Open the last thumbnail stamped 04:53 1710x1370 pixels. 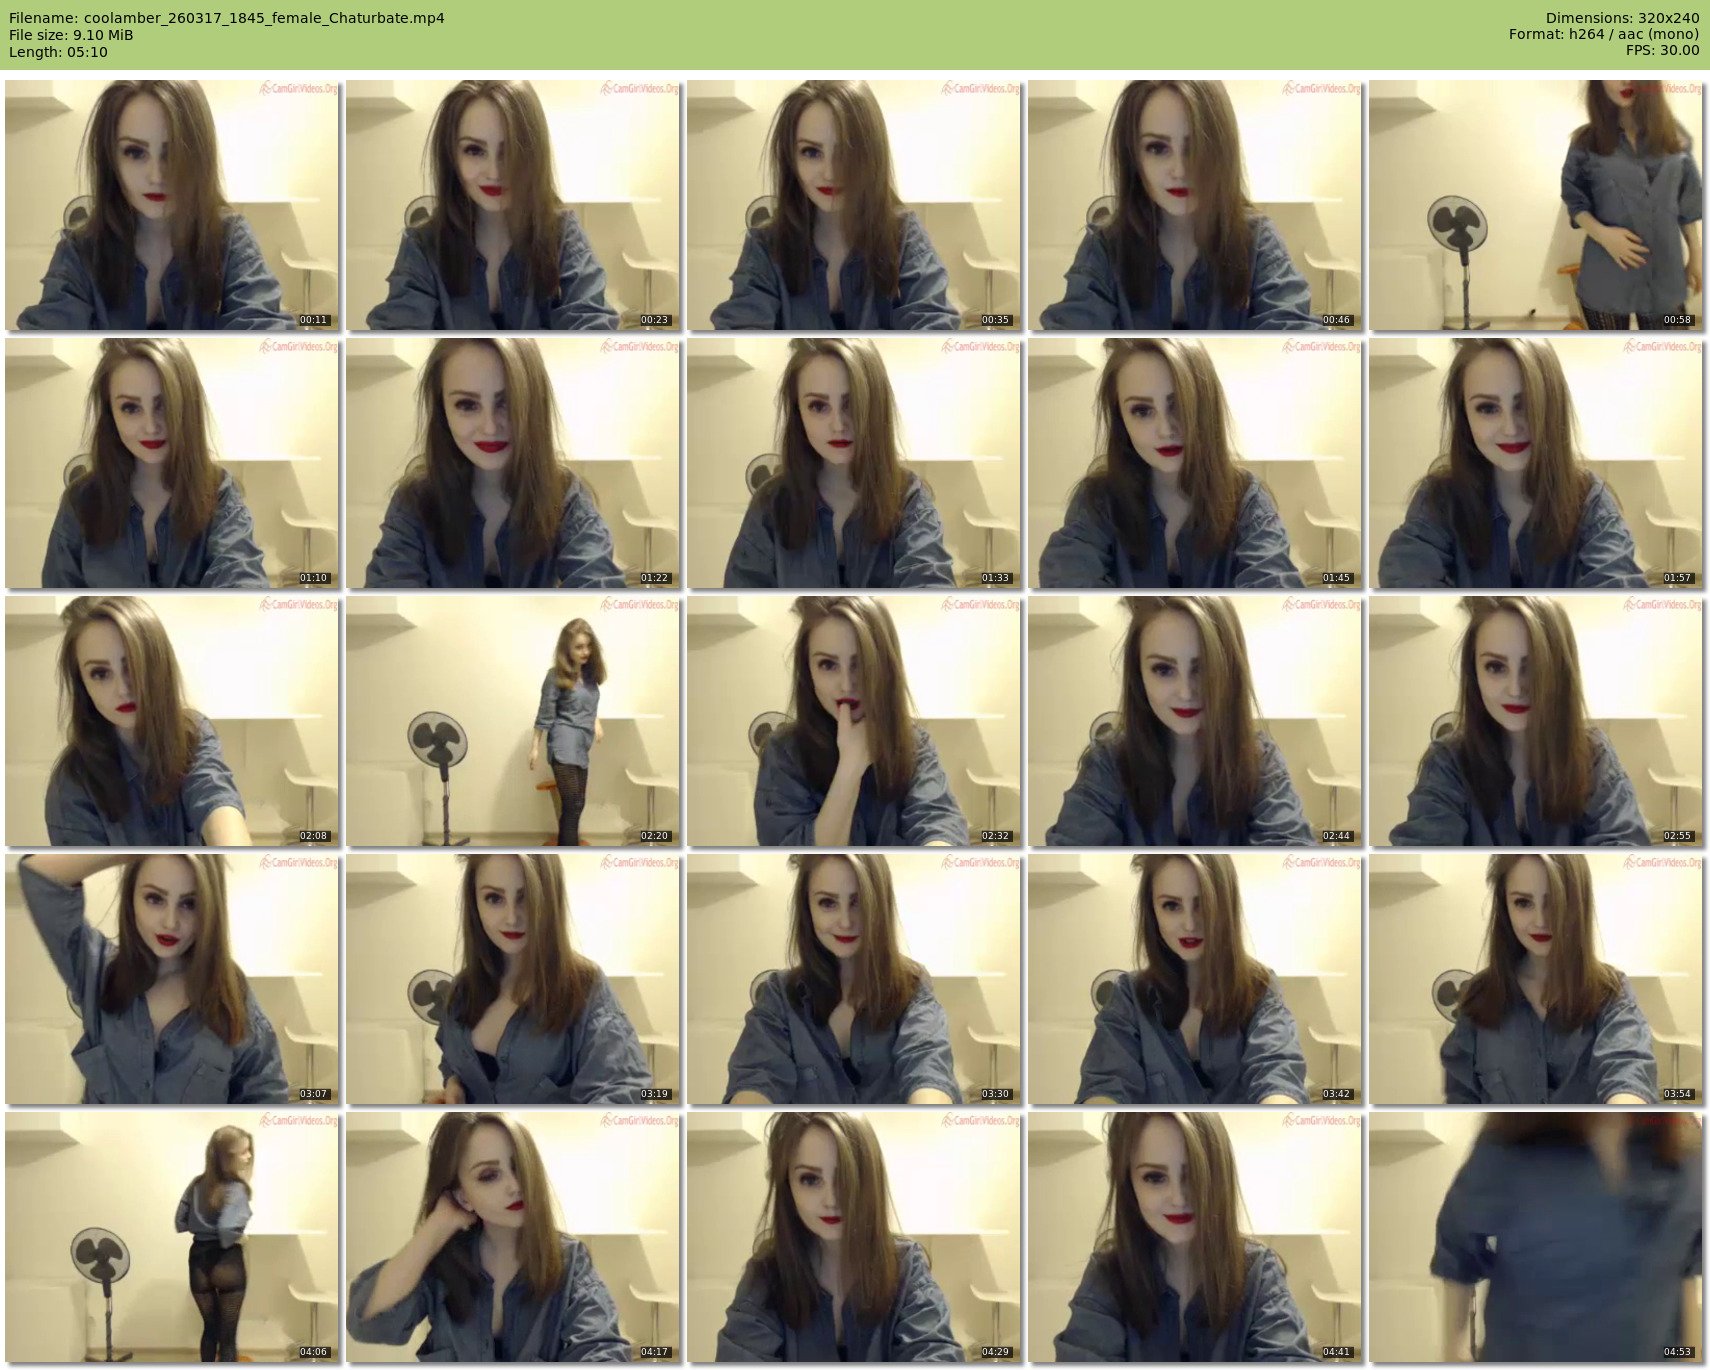(x=1535, y=1237)
